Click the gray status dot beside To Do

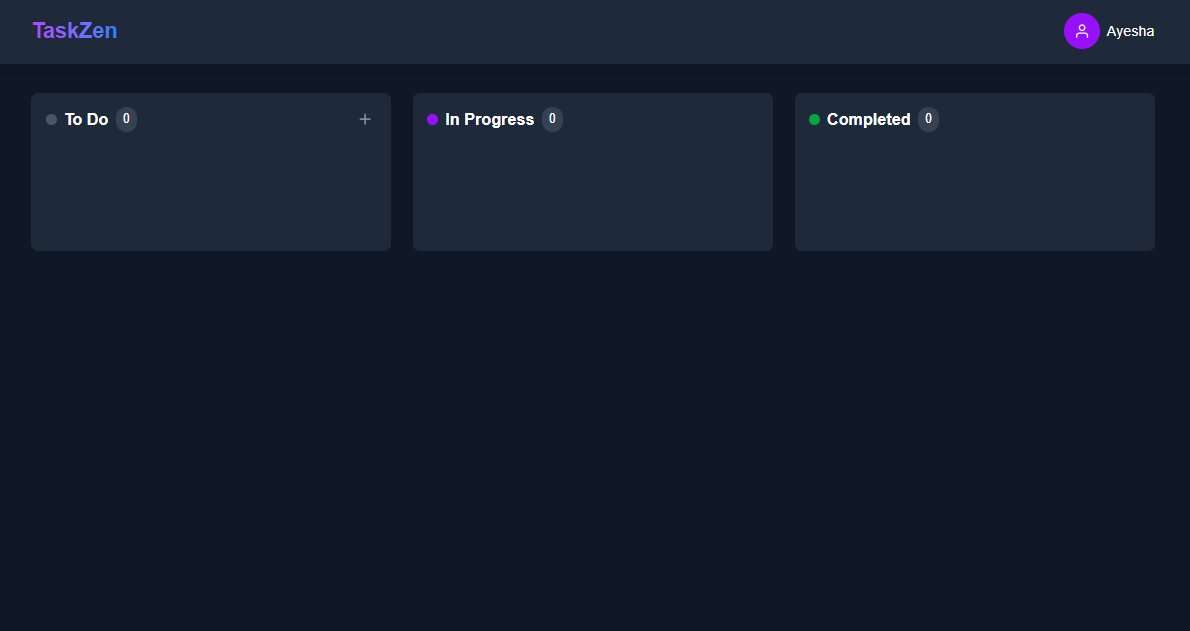click(51, 119)
